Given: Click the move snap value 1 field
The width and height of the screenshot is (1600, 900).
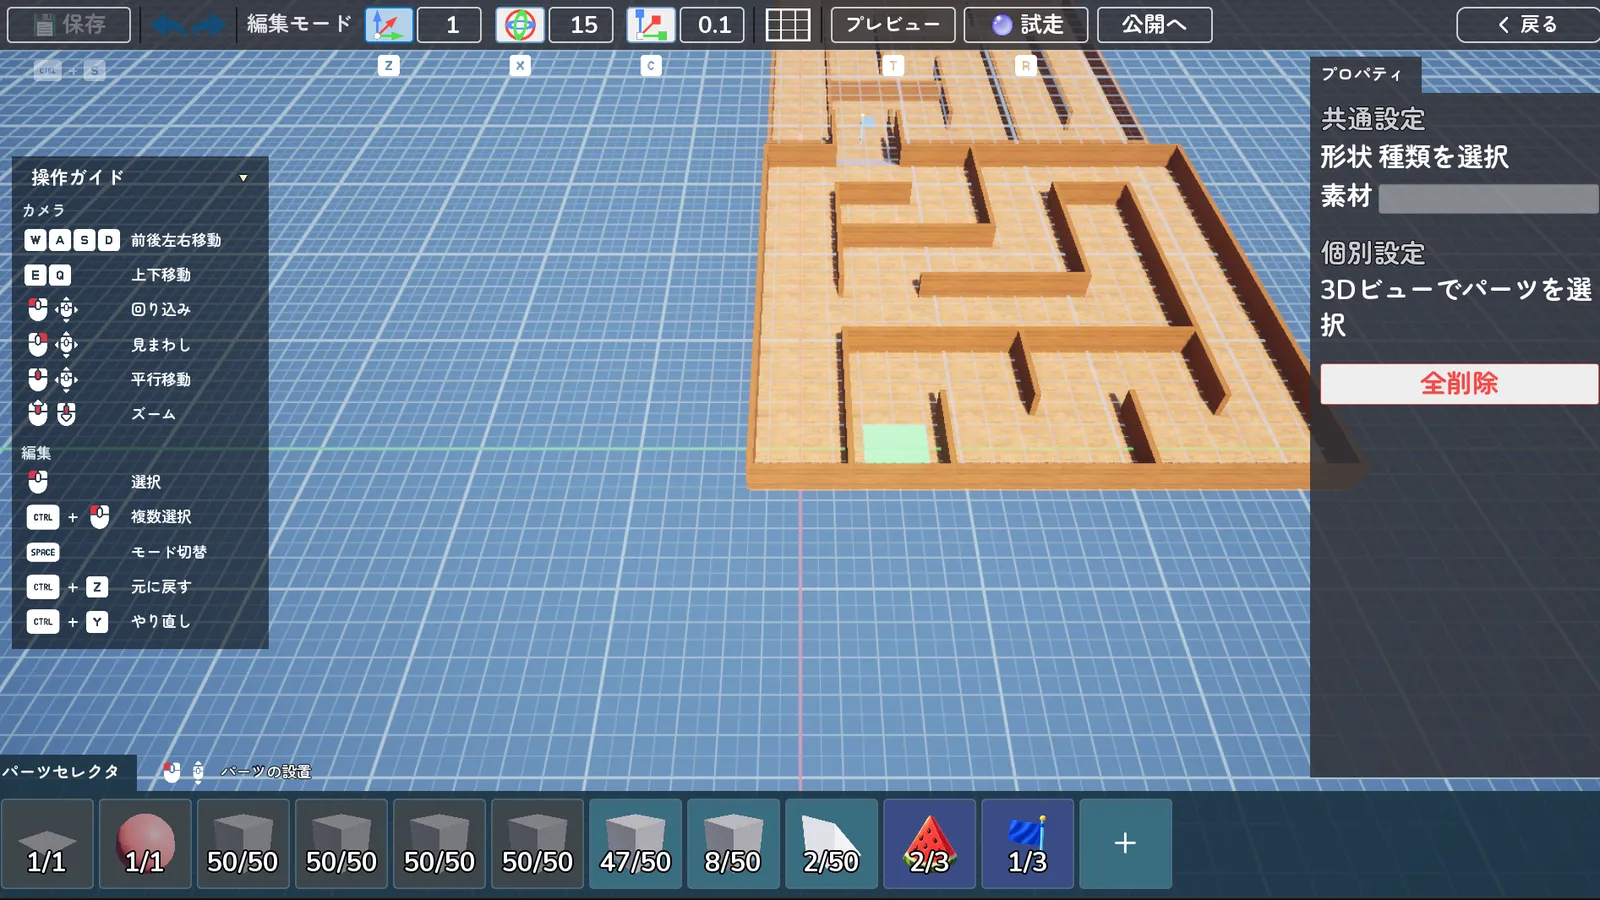Looking at the screenshot, I should 449,24.
